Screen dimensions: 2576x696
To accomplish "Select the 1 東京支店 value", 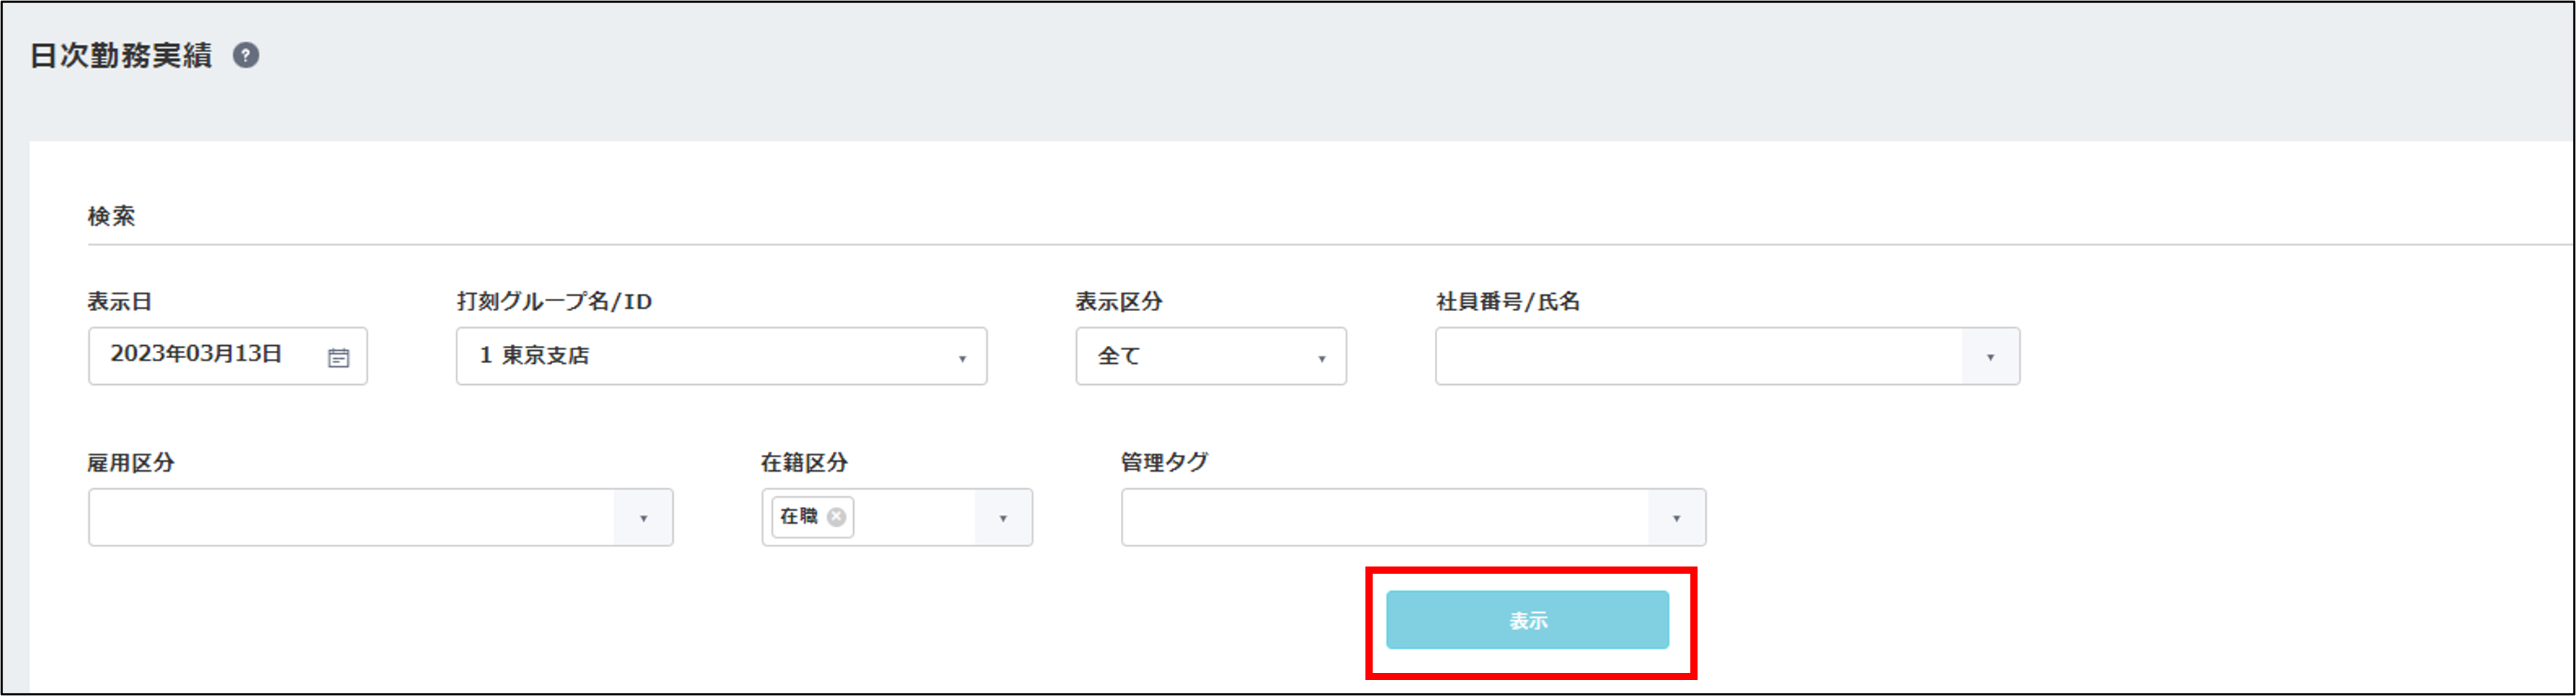I will [535, 356].
